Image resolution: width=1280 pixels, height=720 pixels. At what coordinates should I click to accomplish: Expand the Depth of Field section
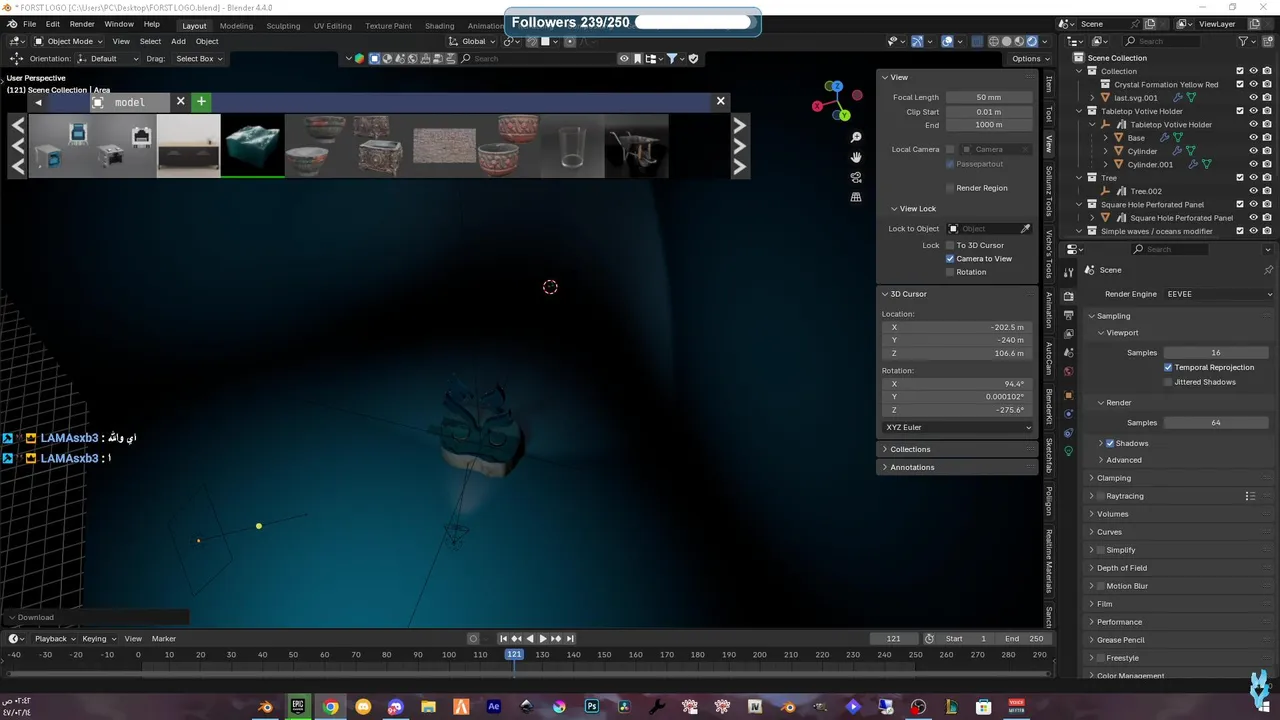(x=1122, y=568)
